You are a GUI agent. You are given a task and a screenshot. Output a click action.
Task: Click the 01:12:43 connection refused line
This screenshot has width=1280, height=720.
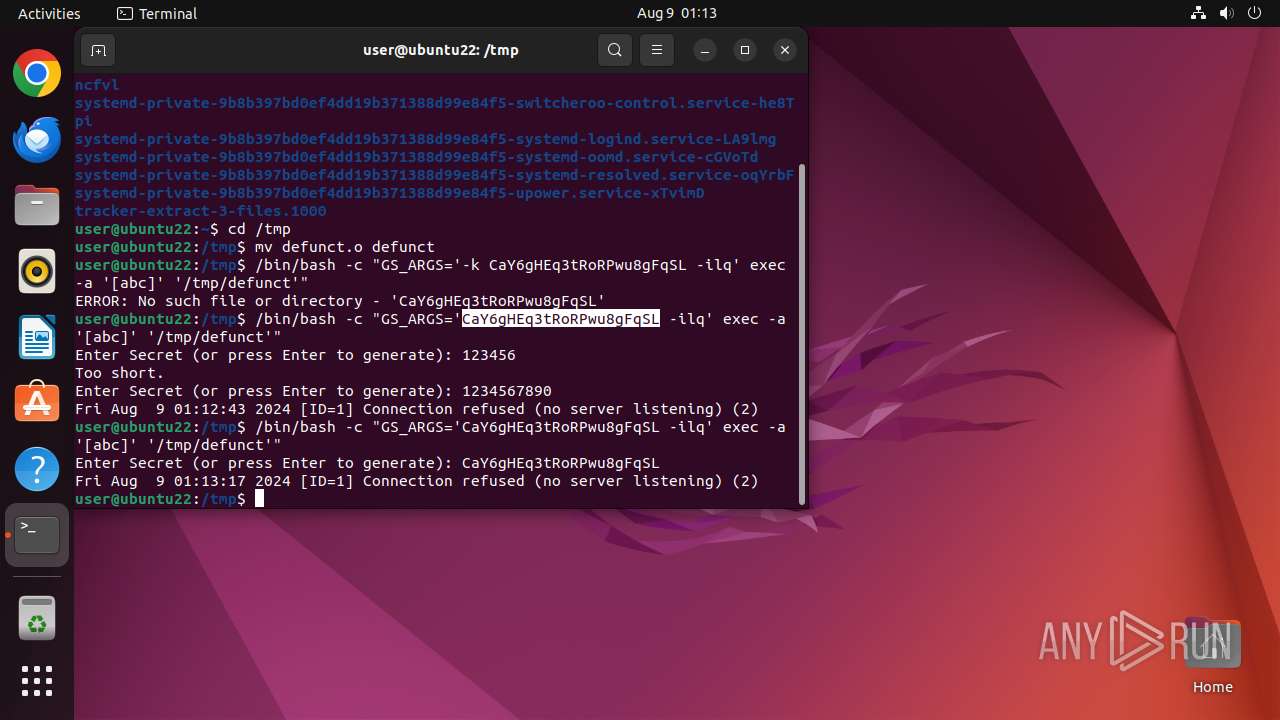pyautogui.click(x=417, y=409)
